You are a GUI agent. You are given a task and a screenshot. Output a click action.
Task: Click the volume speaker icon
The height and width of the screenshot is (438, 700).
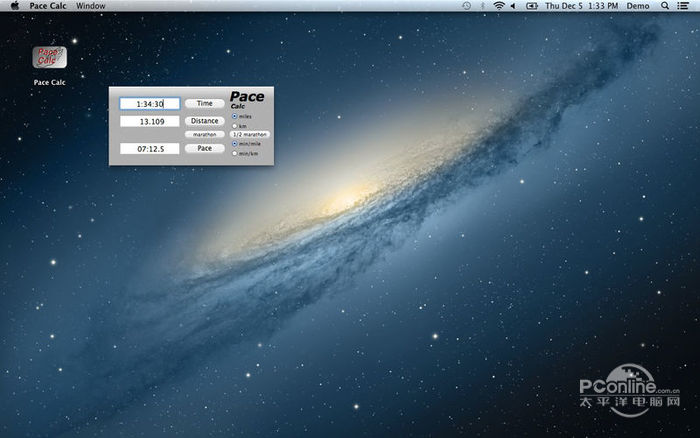point(514,6)
